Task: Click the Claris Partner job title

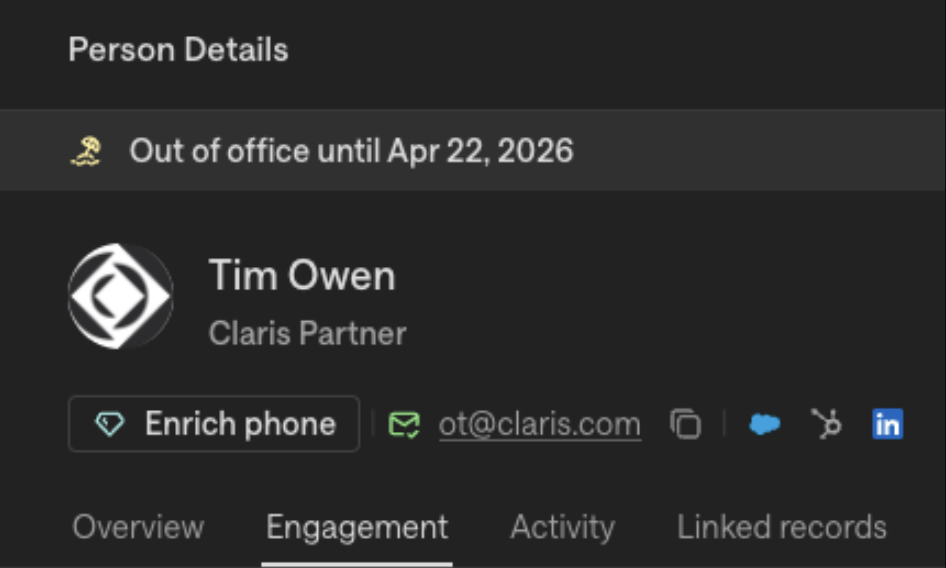Action: point(307,333)
